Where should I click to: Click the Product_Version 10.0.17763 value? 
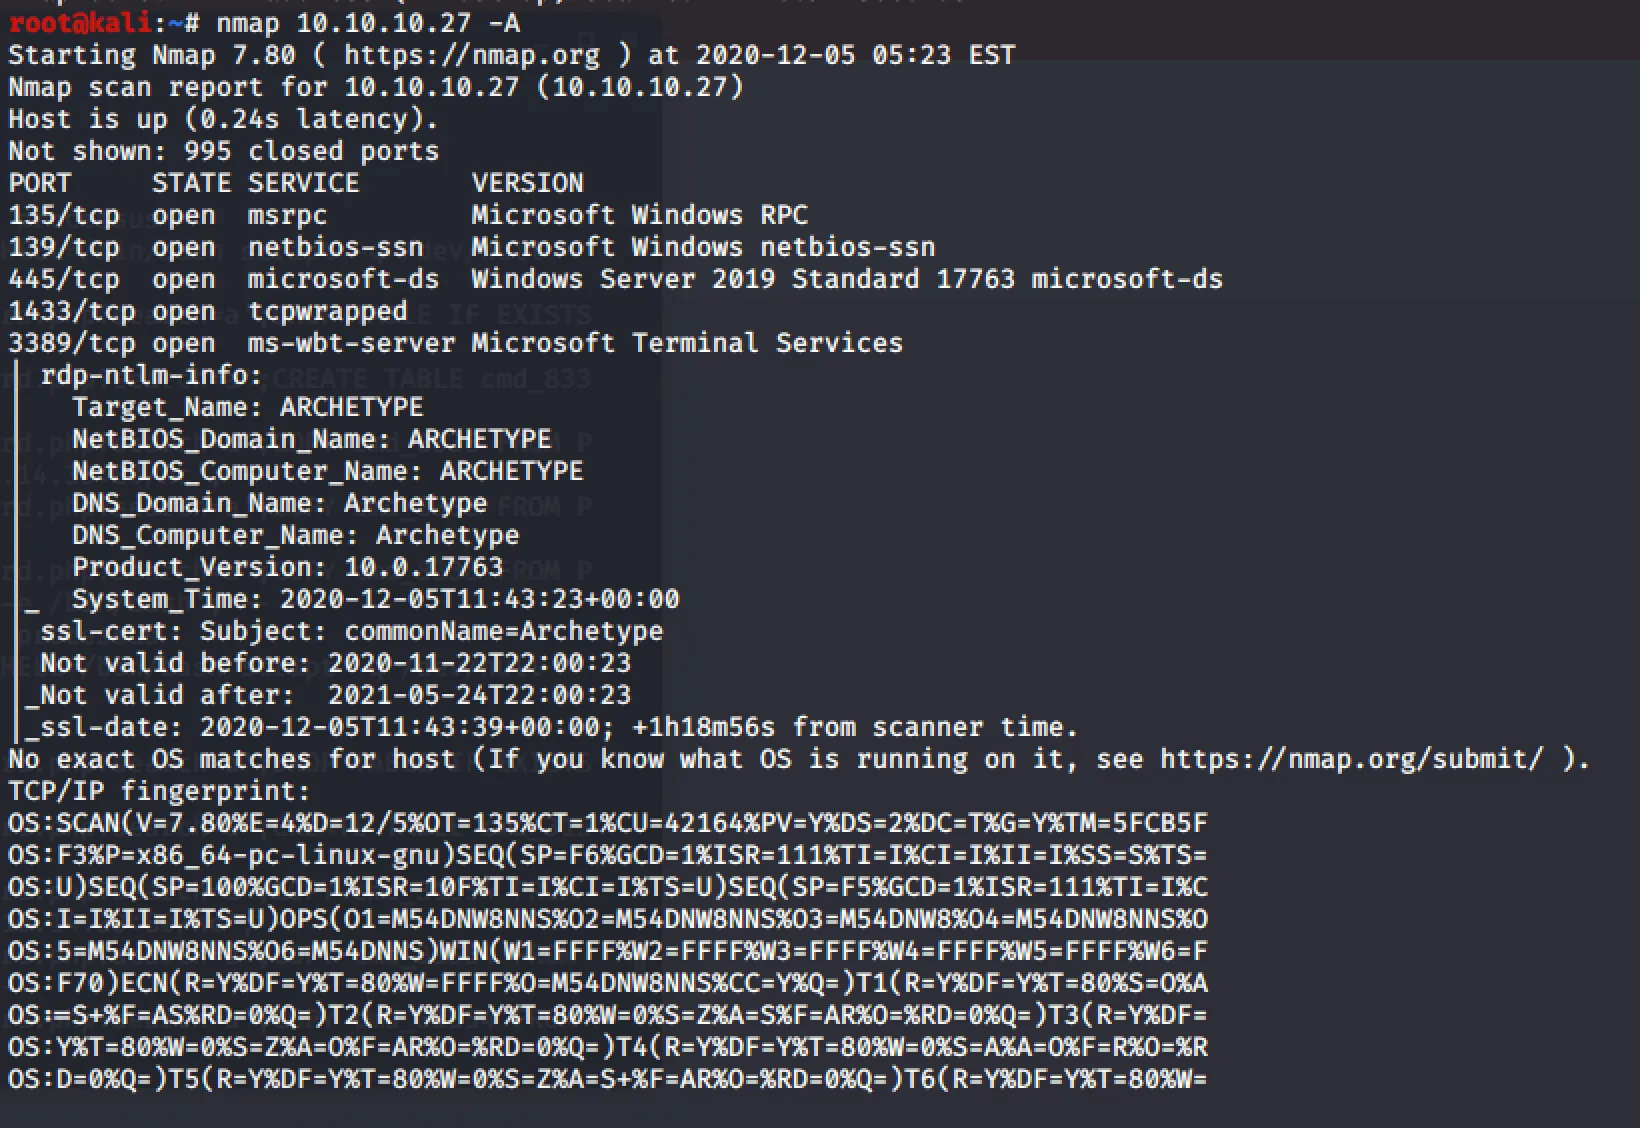coord(423,567)
